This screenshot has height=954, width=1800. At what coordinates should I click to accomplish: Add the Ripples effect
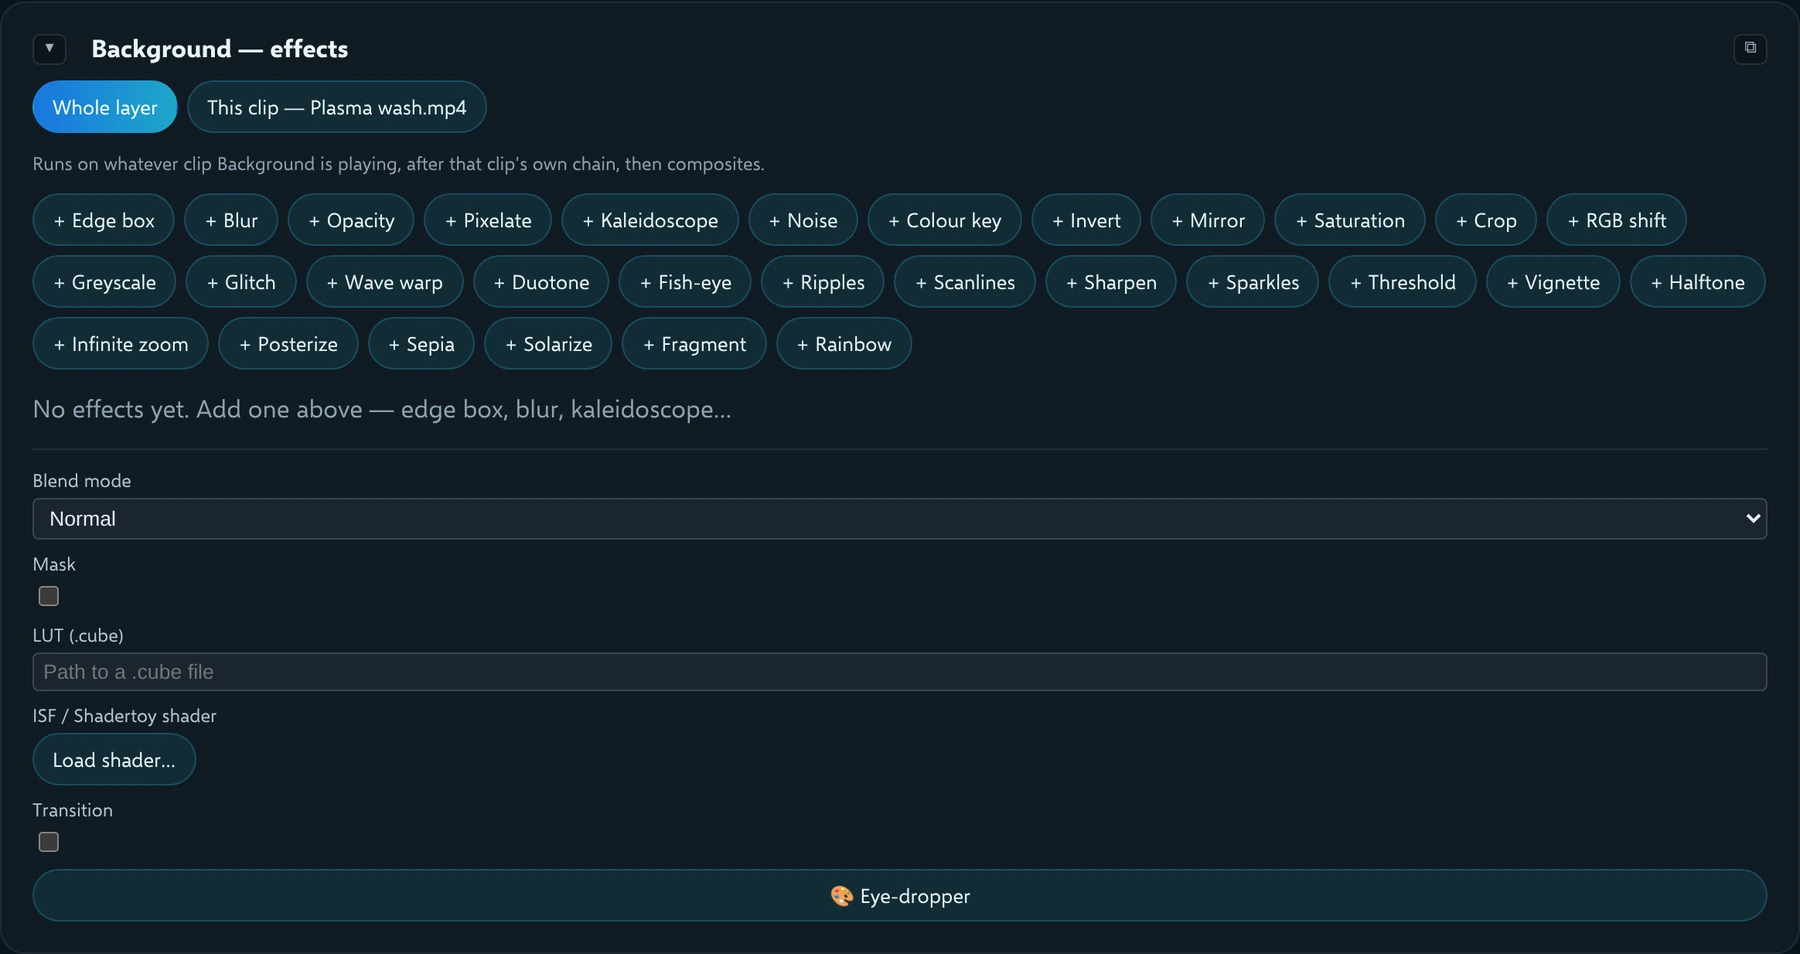point(823,282)
